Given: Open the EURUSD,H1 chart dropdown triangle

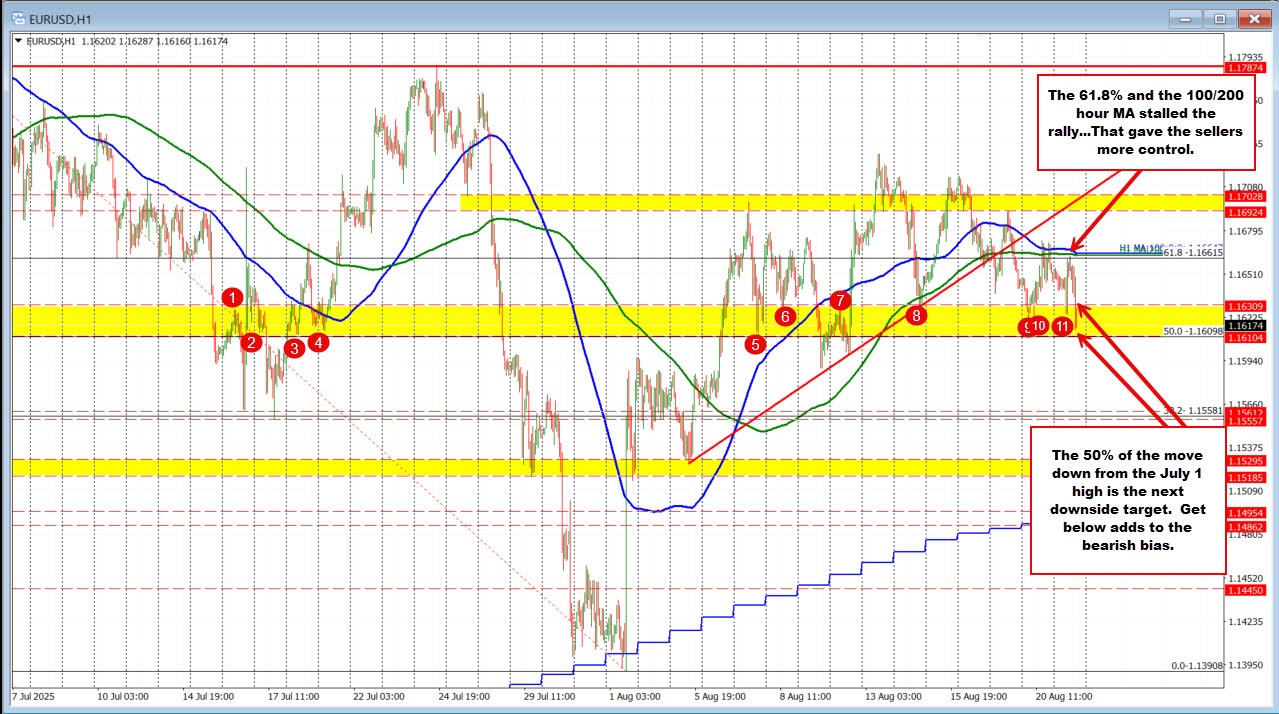Looking at the screenshot, I should coord(16,41).
